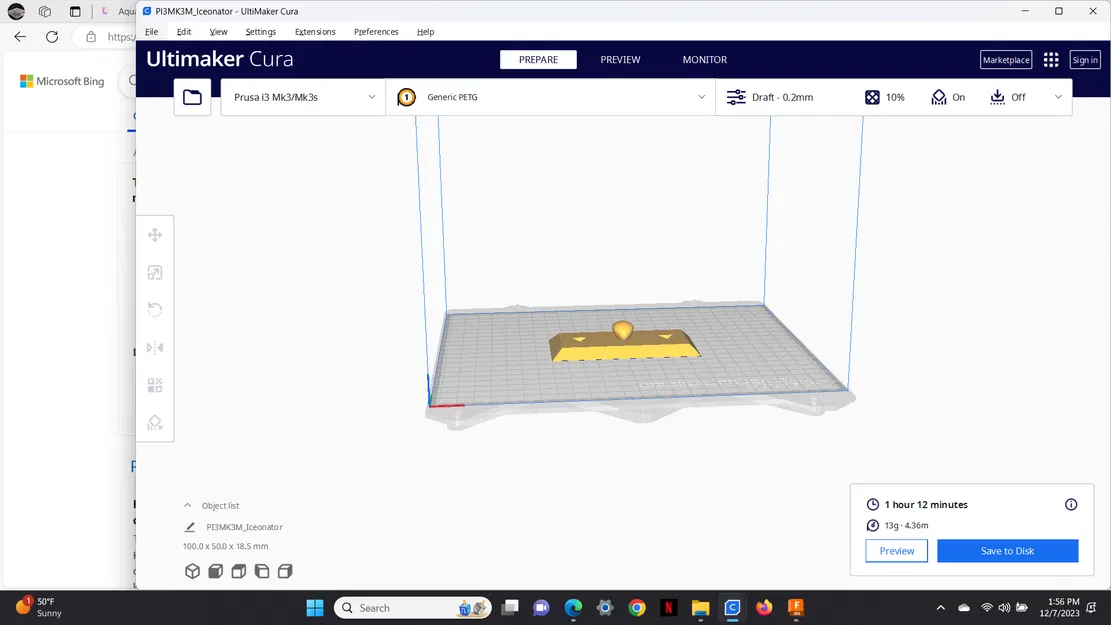Click the 100.0 x 50.0 x 18.5 mm dimensions text
Image resolution: width=1111 pixels, height=625 pixels.
pyautogui.click(x=225, y=546)
